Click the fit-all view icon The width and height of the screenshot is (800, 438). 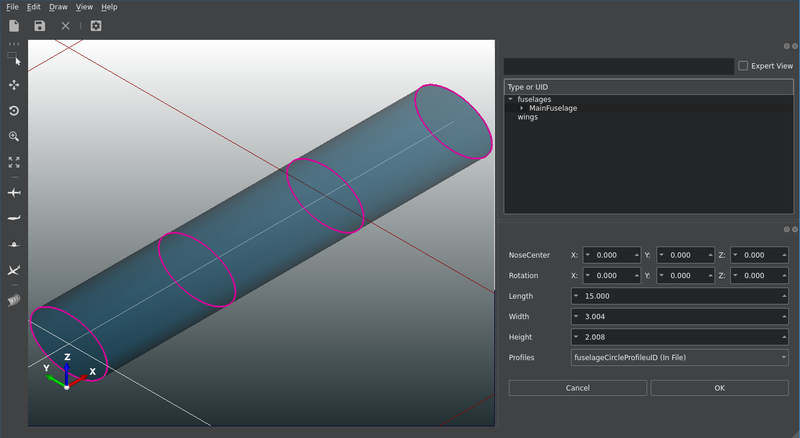pos(14,161)
